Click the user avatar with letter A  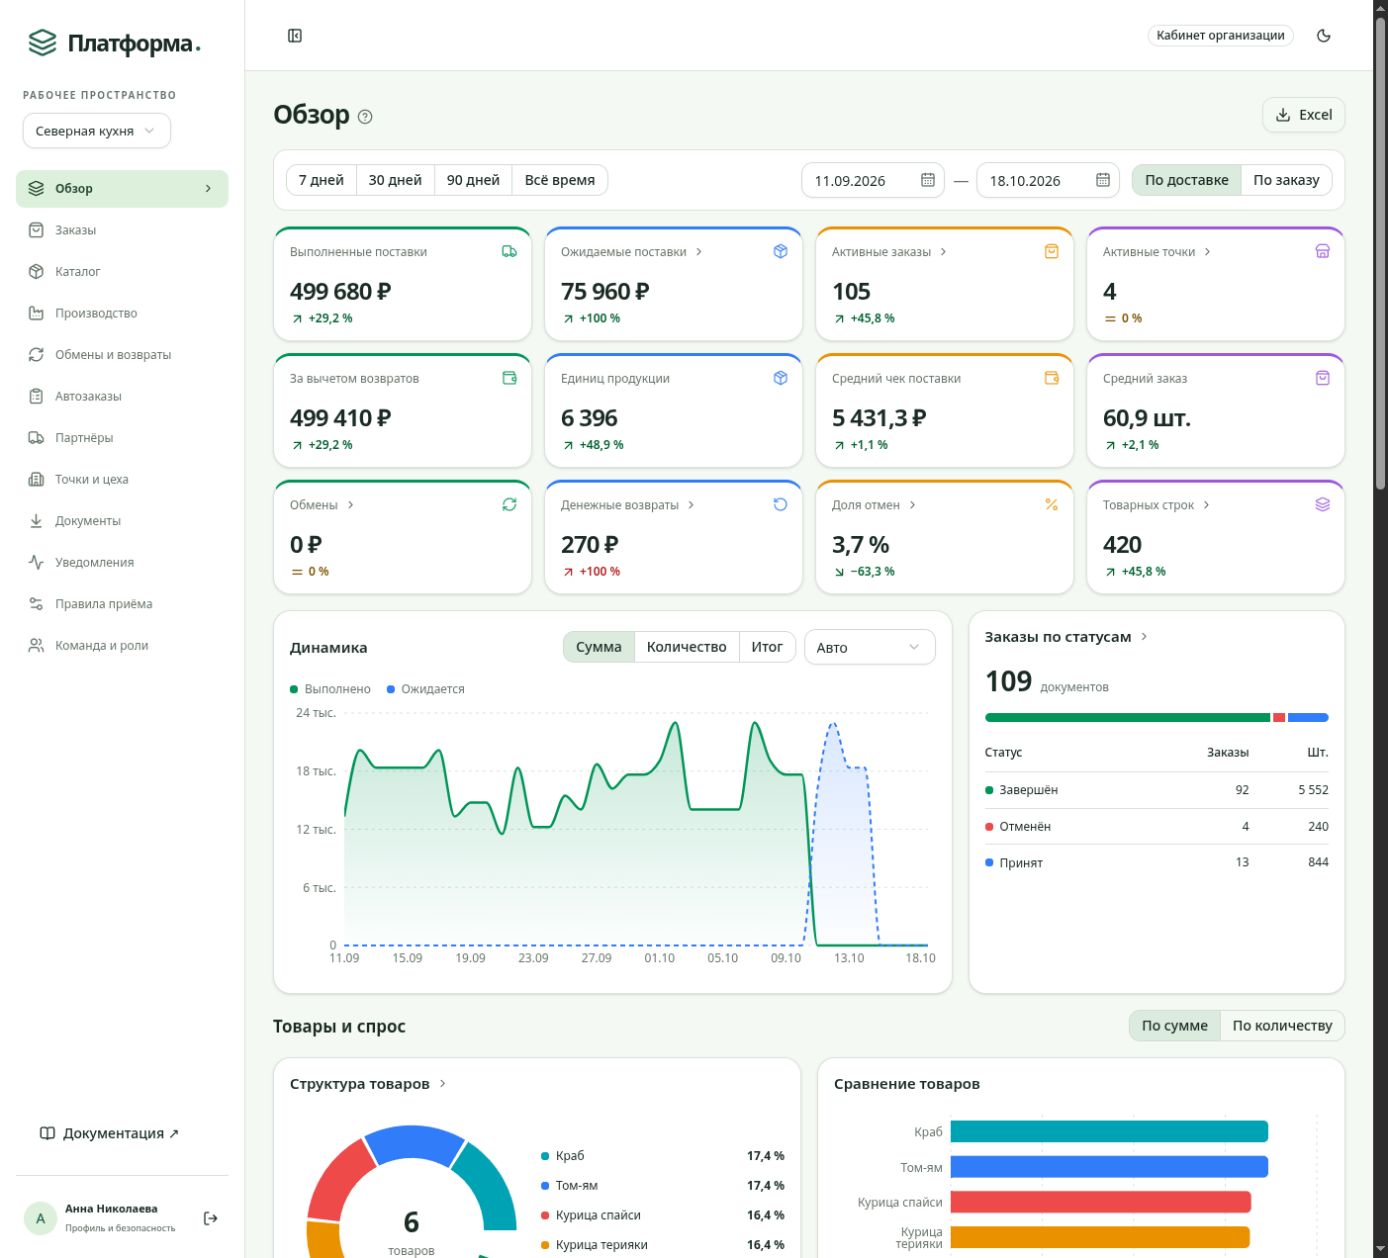click(40, 1218)
